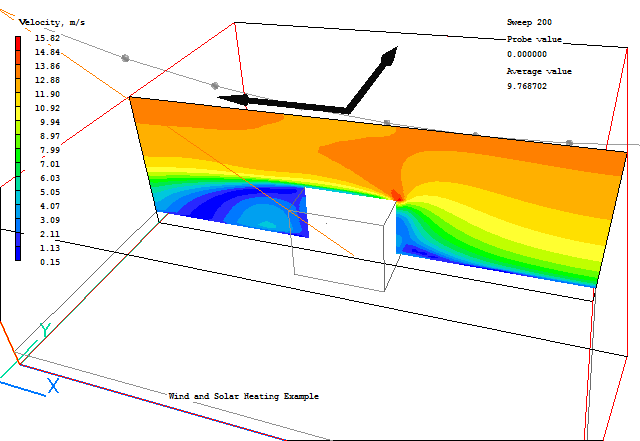
Task: Click the 'Velocity, m/s' legend title
Action: (x=54, y=21)
